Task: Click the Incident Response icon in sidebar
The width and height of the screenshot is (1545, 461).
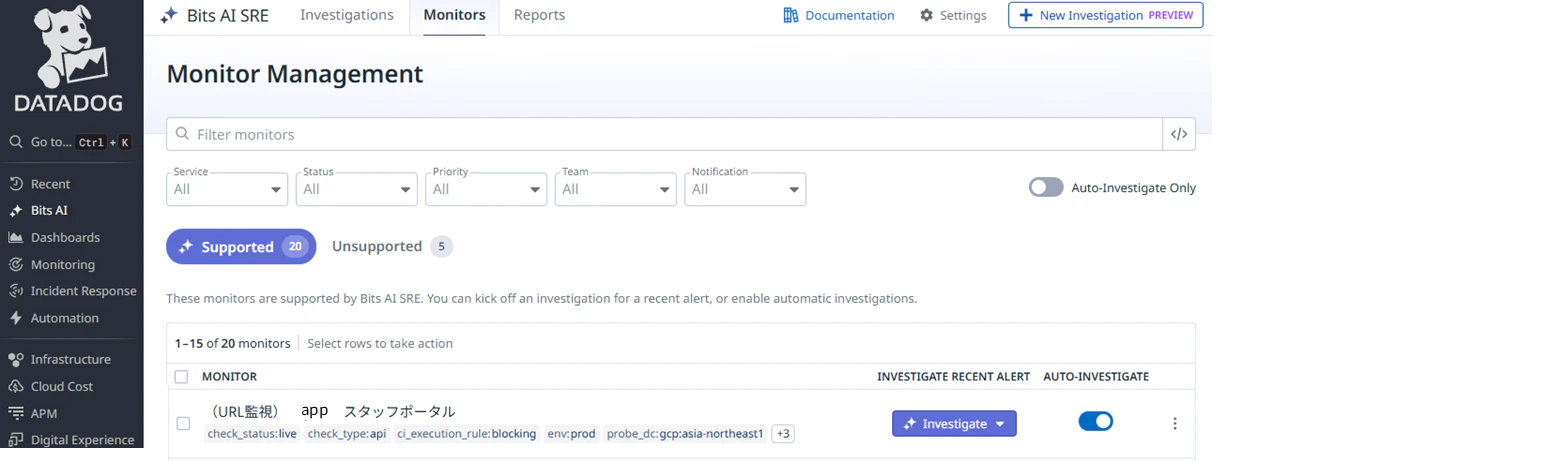Action: 16,291
